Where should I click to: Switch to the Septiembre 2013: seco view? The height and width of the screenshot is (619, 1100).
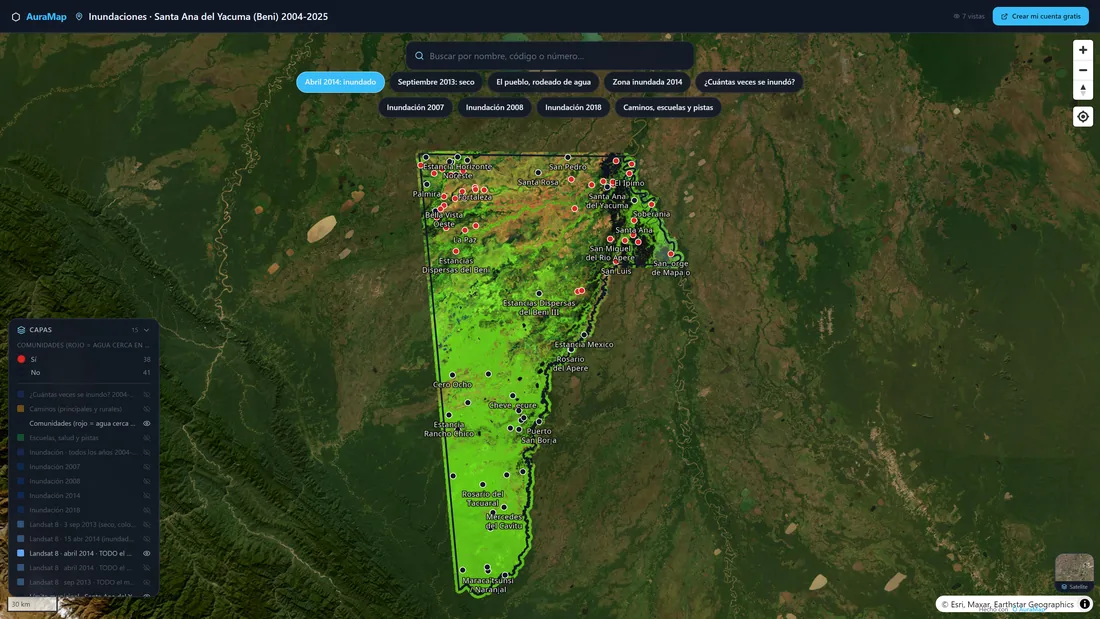click(436, 82)
